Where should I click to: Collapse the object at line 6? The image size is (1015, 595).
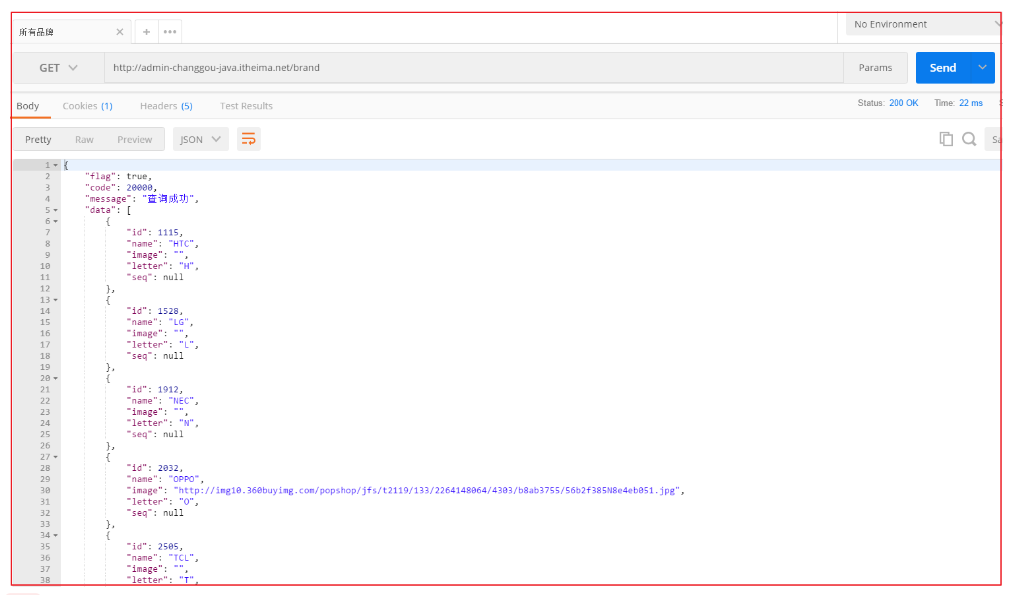tap(56, 221)
